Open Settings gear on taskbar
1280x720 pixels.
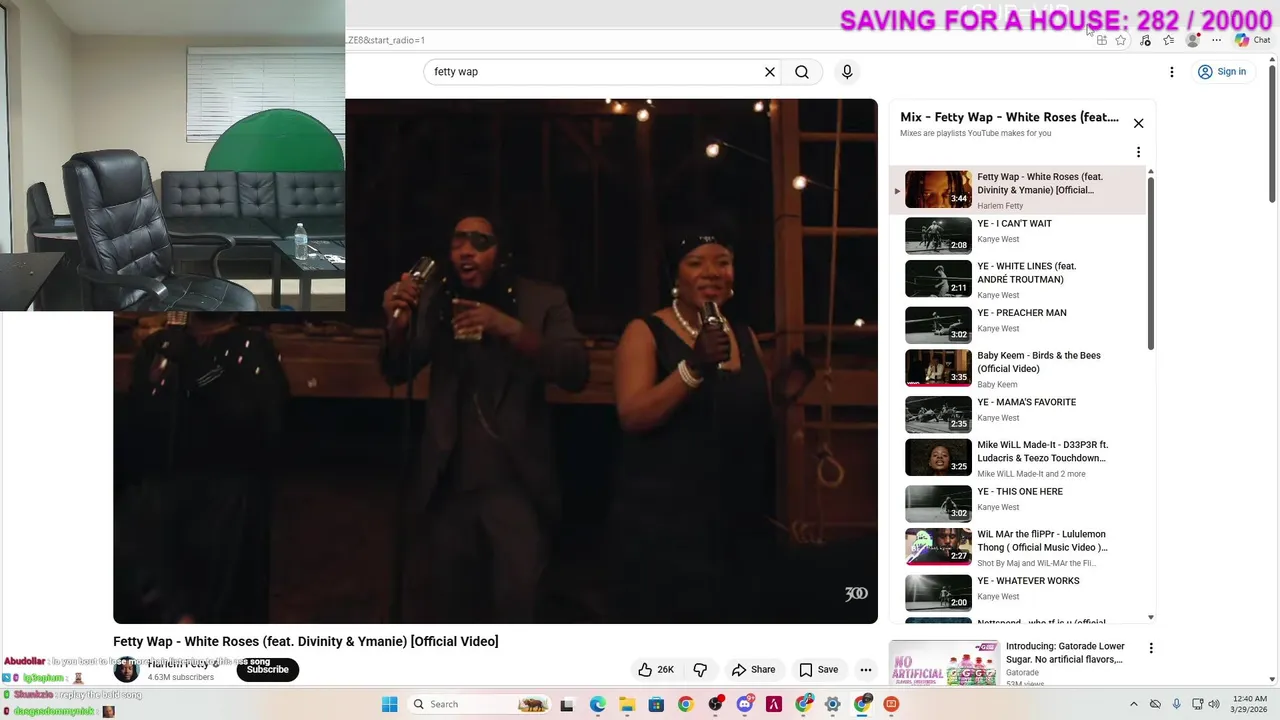click(832, 704)
